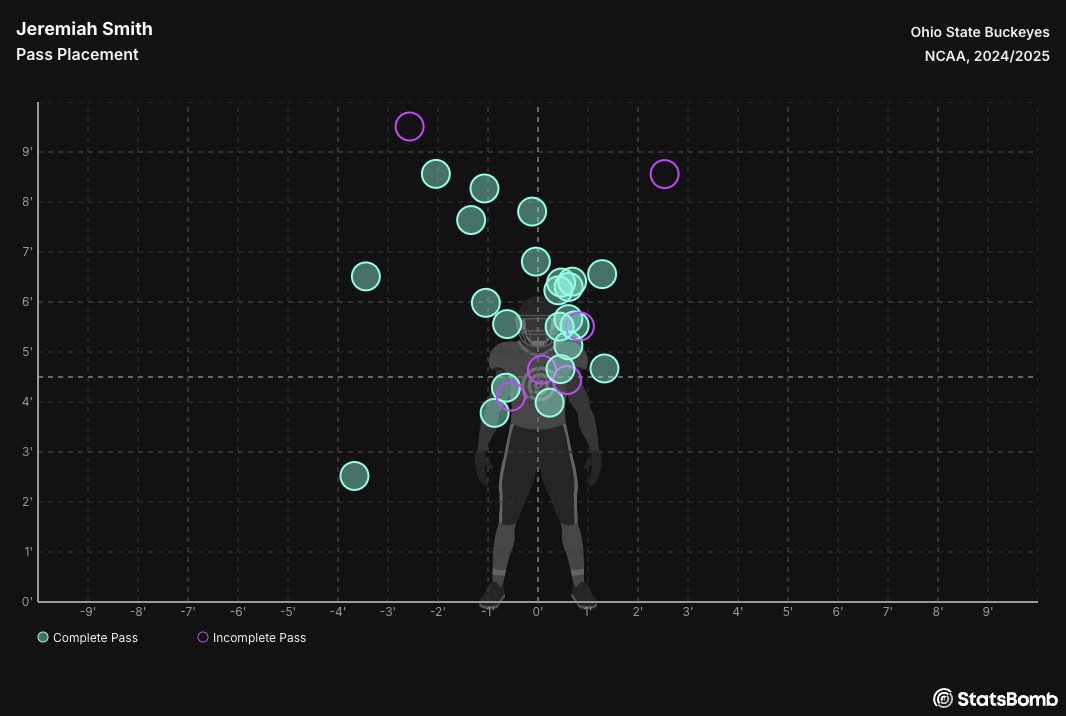Select the complete pass marker near -1', 6'
This screenshot has height=716, width=1066.
pyautogui.click(x=485, y=303)
